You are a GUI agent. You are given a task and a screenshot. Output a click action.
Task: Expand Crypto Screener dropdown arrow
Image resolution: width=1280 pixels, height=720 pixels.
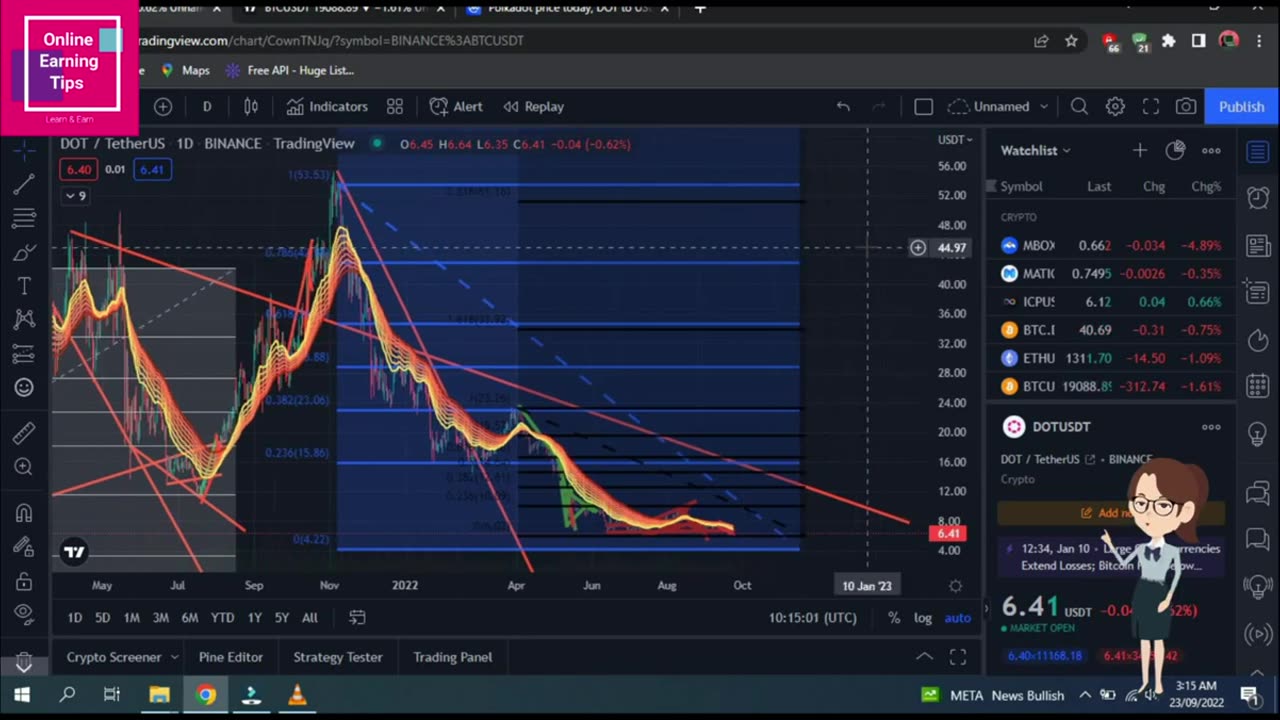174,657
